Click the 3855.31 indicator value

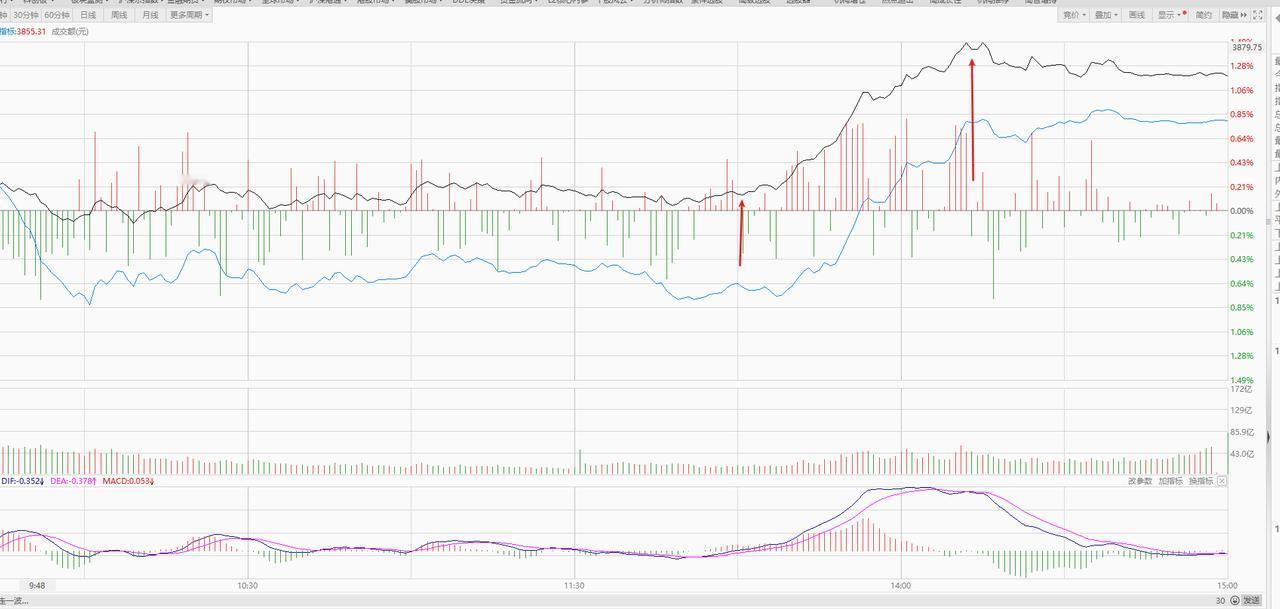point(31,31)
